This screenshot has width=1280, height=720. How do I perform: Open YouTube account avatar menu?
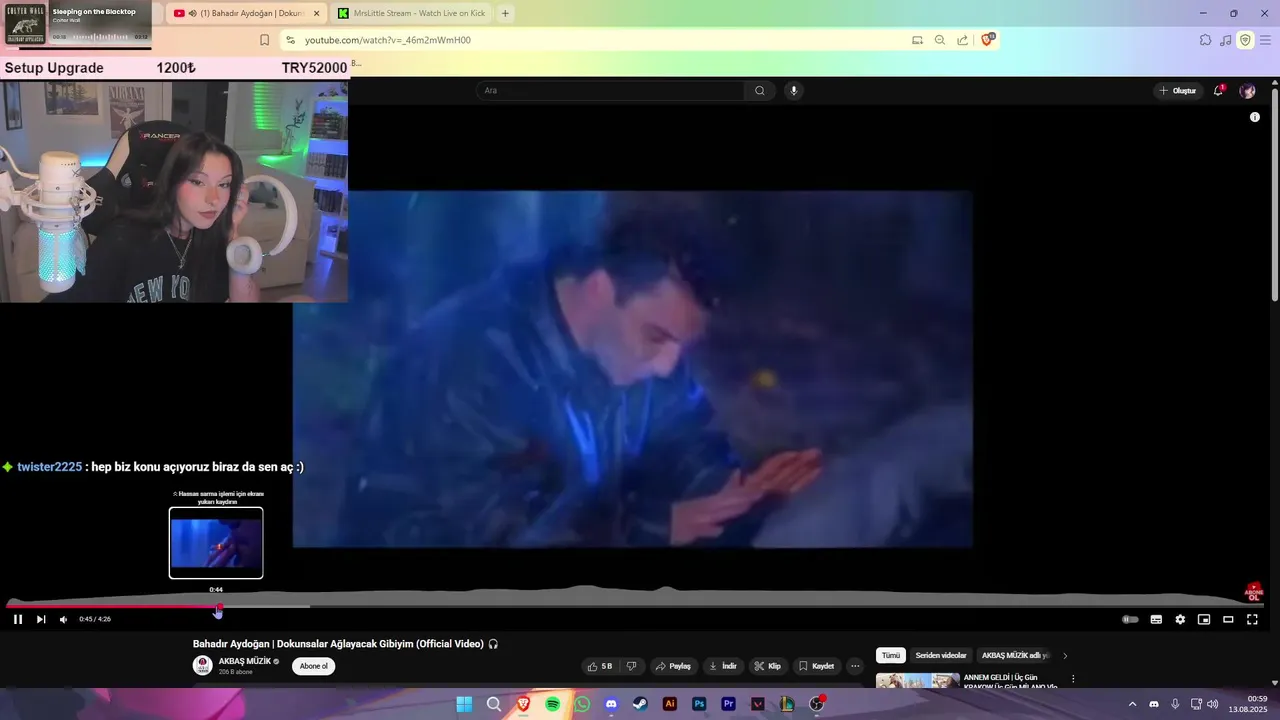click(x=1247, y=91)
